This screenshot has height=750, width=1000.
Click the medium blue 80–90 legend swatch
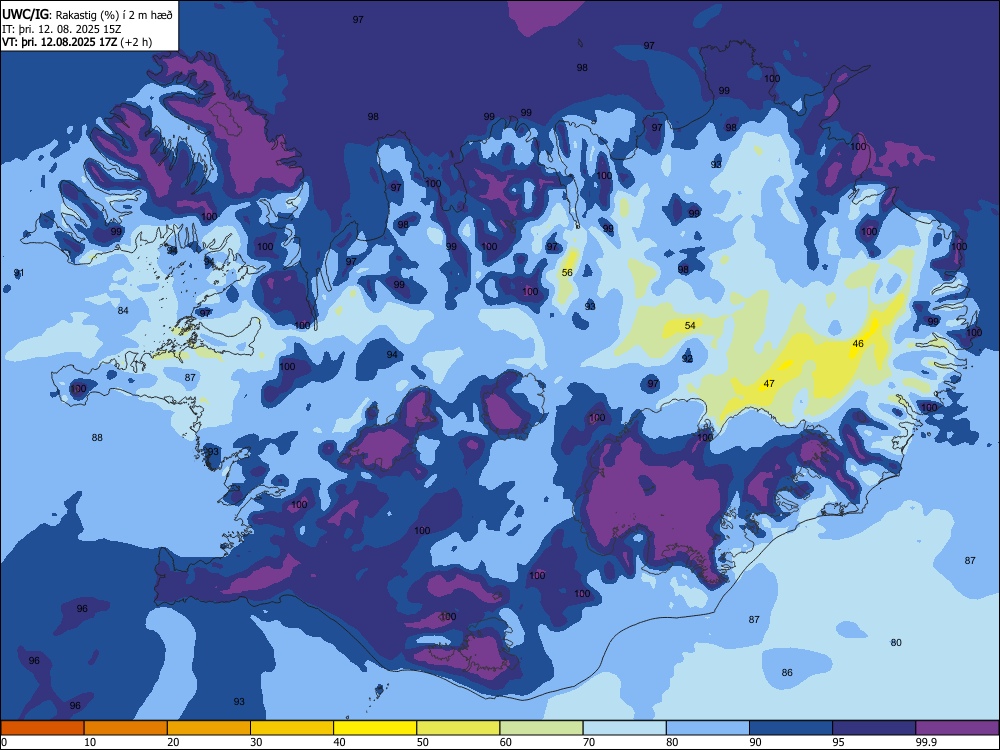click(x=708, y=728)
